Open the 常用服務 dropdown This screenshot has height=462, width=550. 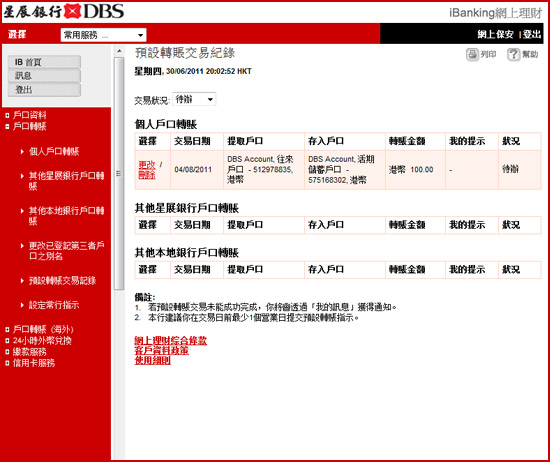[x=103, y=35]
